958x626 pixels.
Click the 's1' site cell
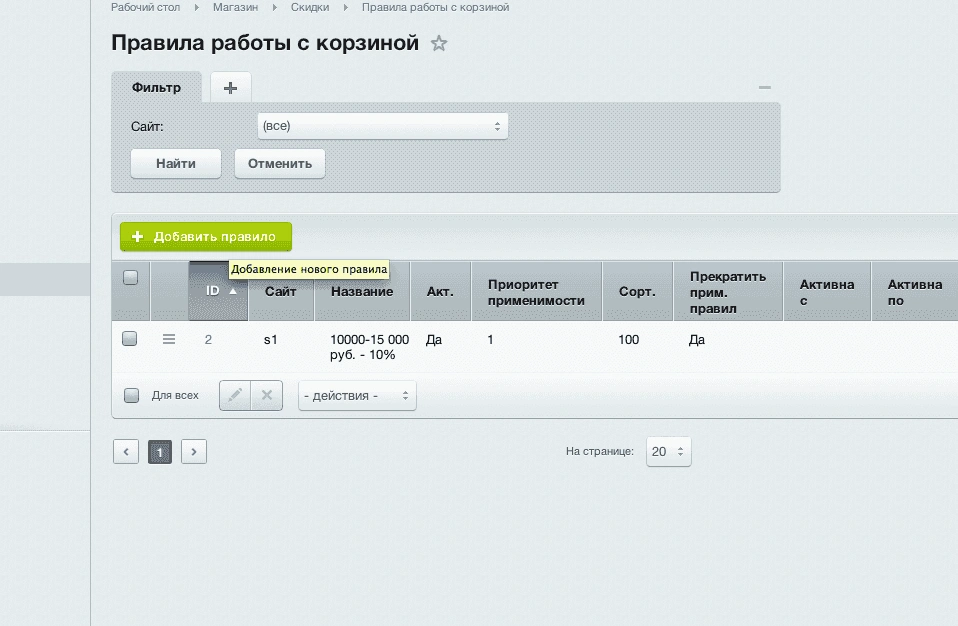coord(271,340)
